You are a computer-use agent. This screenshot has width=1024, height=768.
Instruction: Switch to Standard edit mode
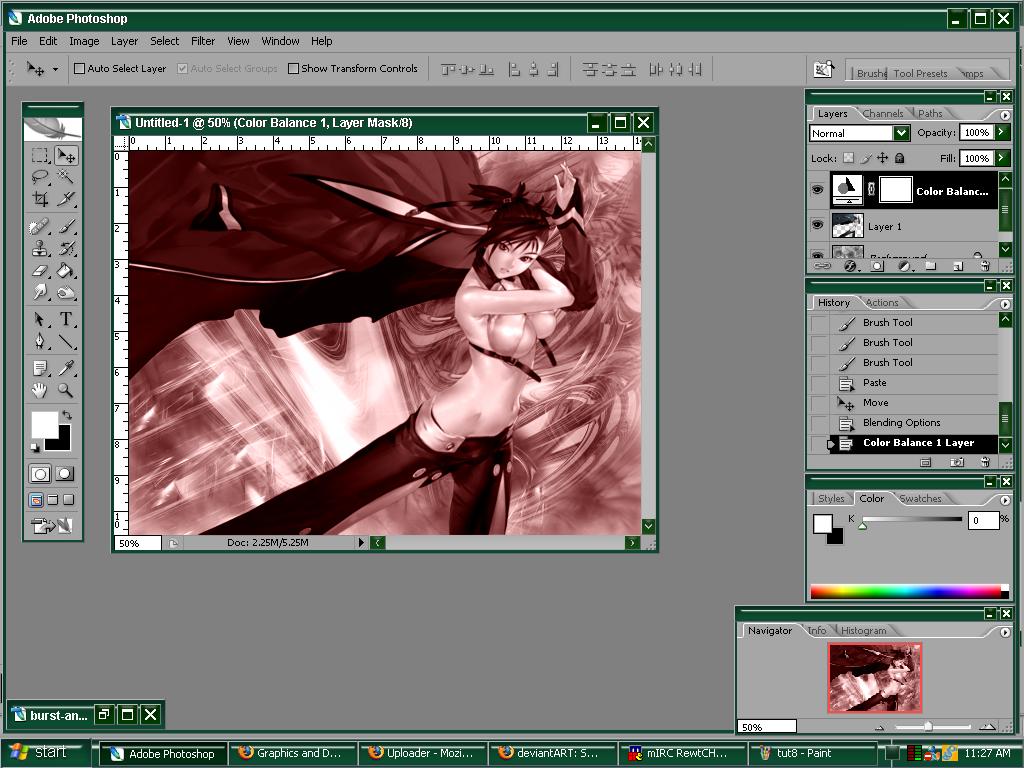[x=40, y=474]
